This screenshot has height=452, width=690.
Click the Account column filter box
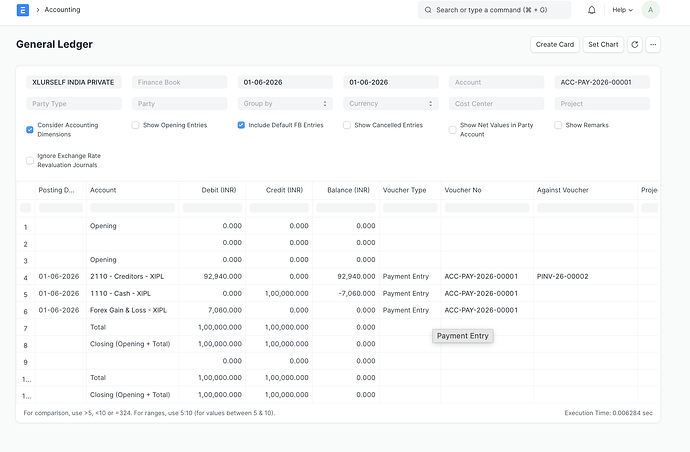(x=132, y=207)
